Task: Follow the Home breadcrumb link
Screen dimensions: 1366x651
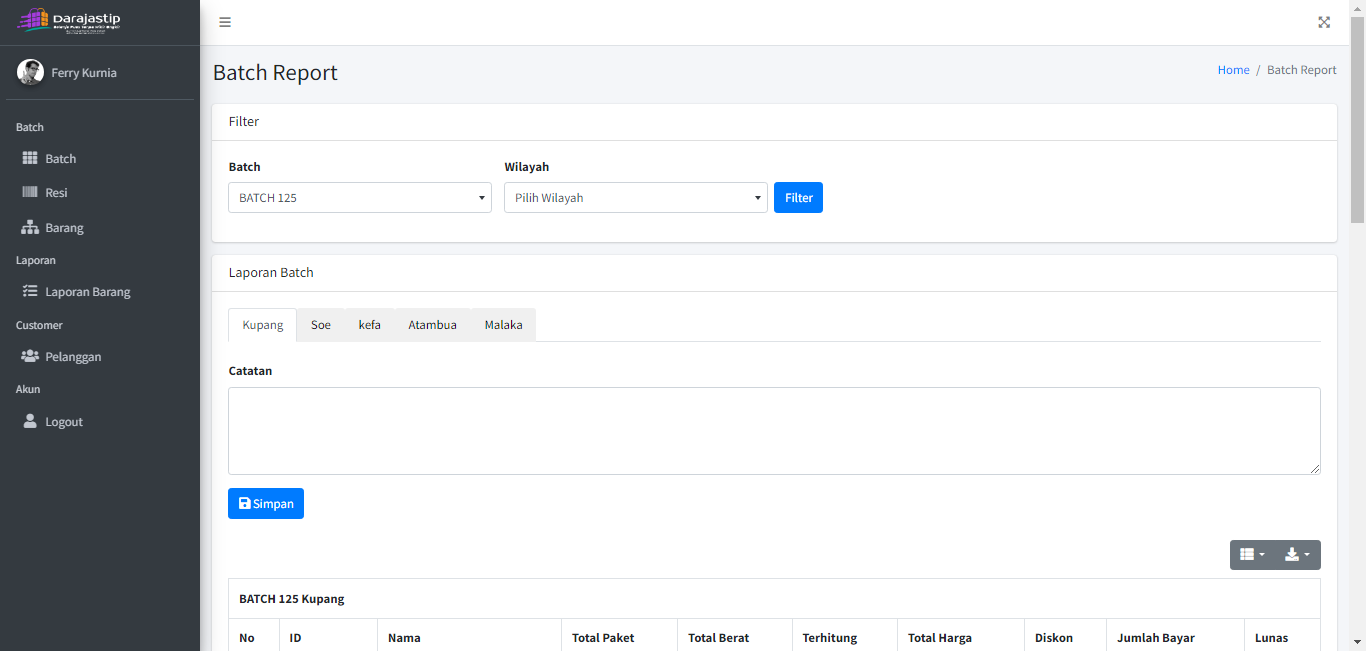Action: tap(1233, 70)
